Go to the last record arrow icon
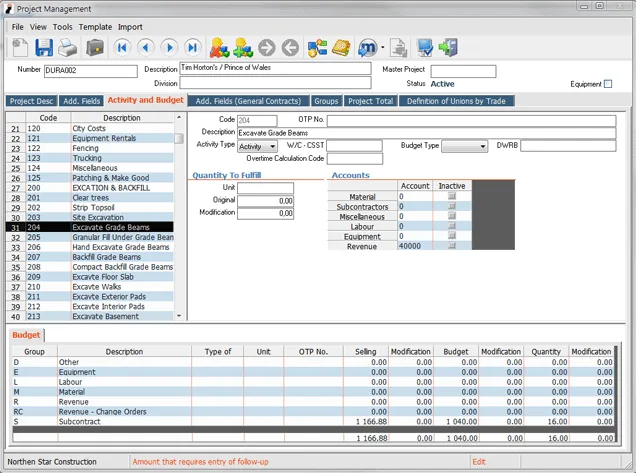Image resolution: width=638 pixels, height=473 pixels. (x=192, y=48)
